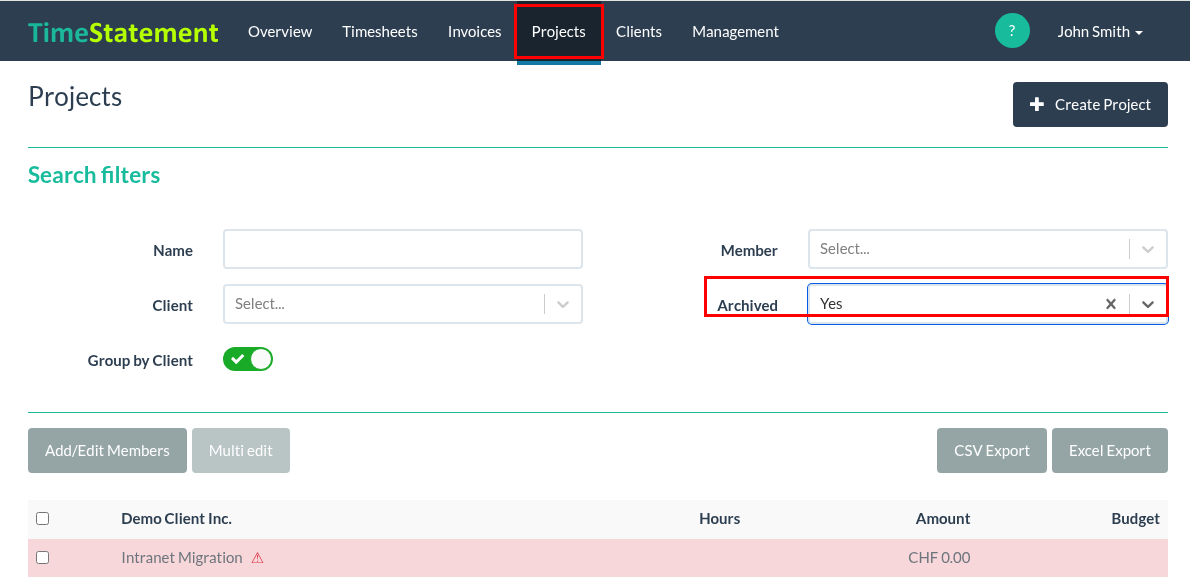The width and height of the screenshot is (1190, 584).
Task: Open the Timesheets menu item
Action: coord(379,32)
